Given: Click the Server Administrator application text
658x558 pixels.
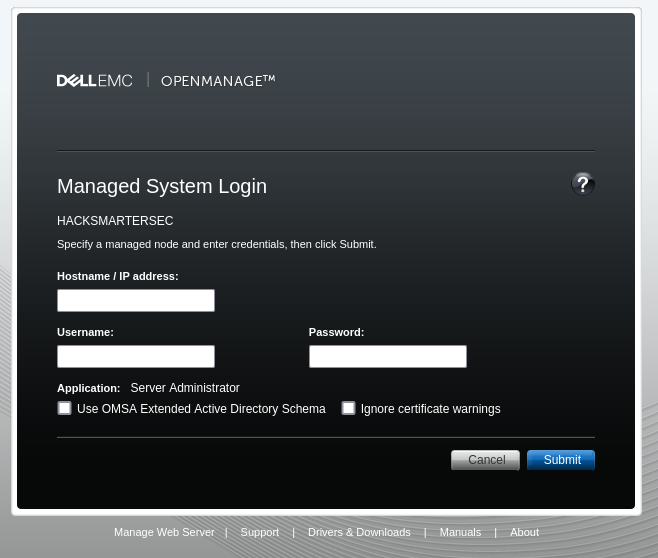Looking at the screenshot, I should pyautogui.click(x=185, y=388).
